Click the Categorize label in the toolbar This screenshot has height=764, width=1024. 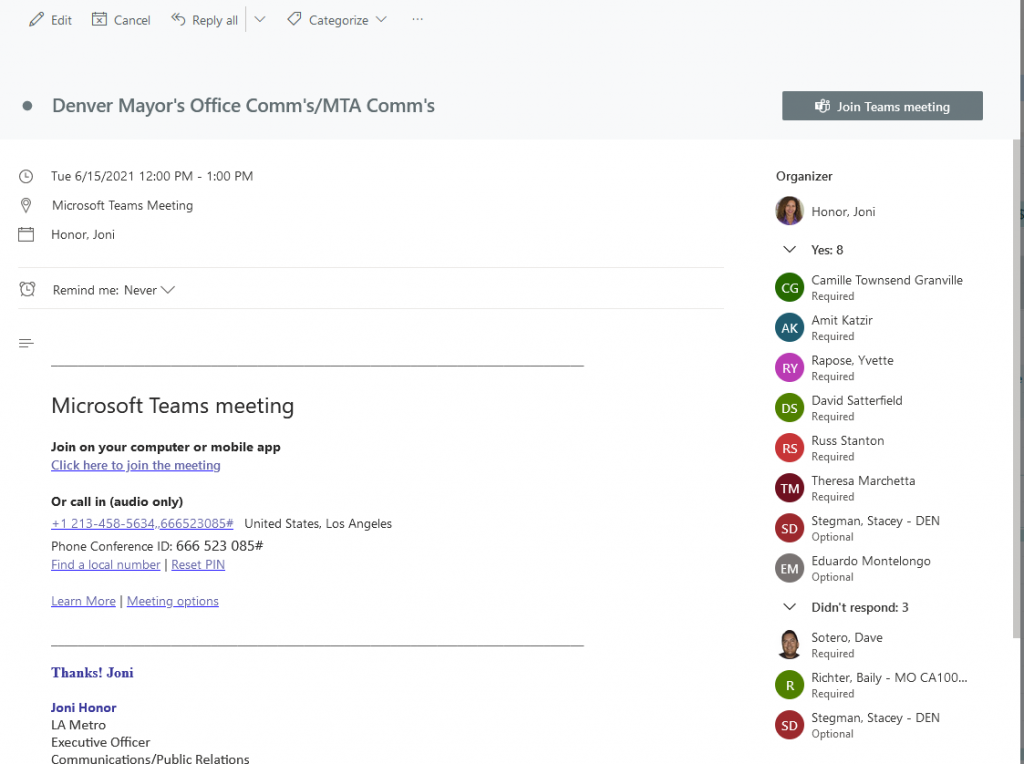click(338, 20)
